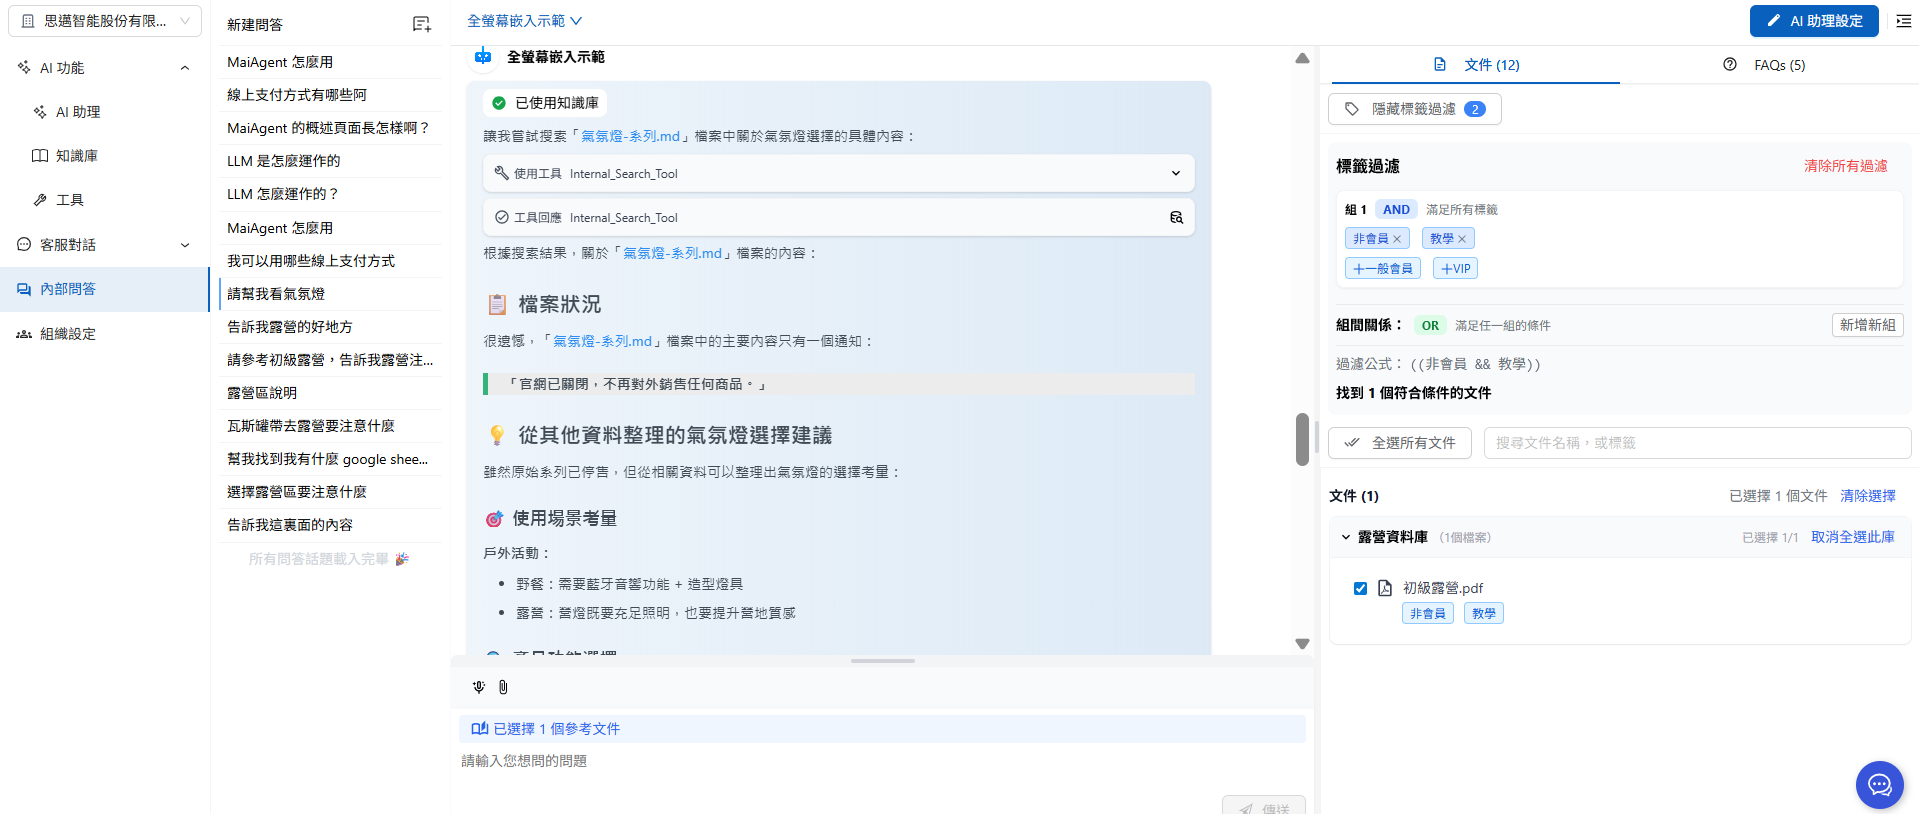Screen dimensions: 1919x814
Task: Click 清除所有過濾 link
Action: point(1845,166)
